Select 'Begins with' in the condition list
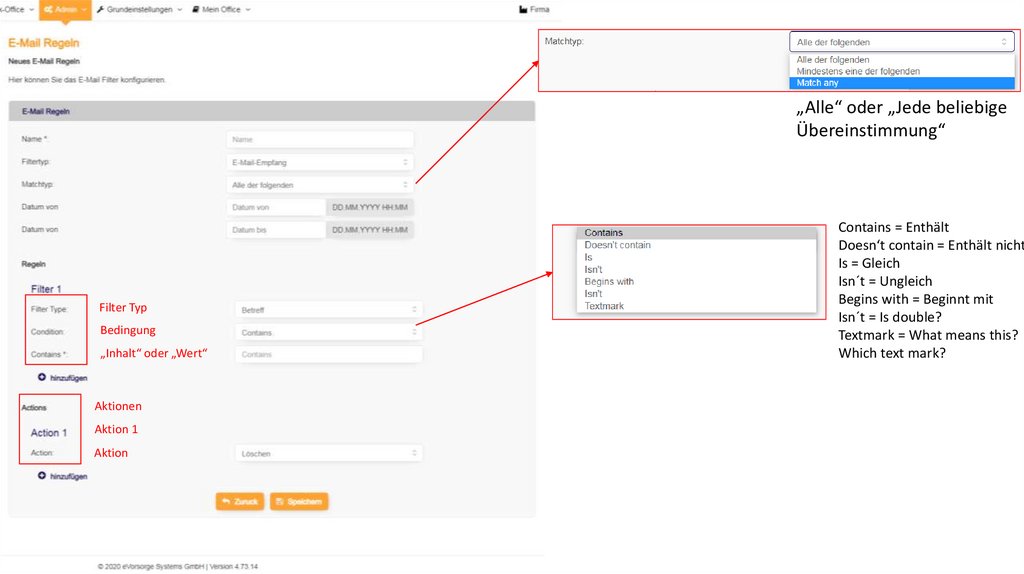Viewport: 1024px width, 574px height. 609,282
